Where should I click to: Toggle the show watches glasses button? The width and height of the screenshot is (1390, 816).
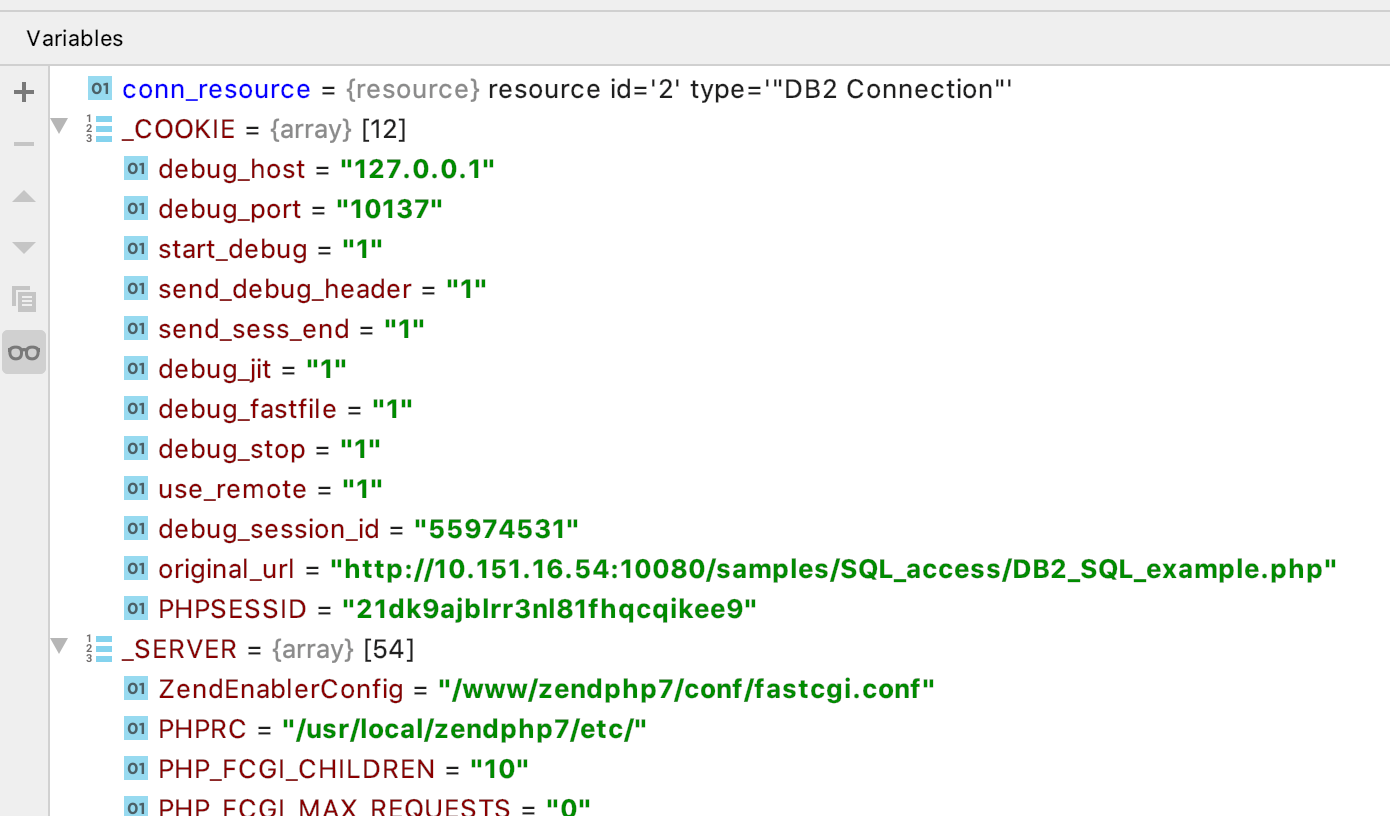click(24, 352)
